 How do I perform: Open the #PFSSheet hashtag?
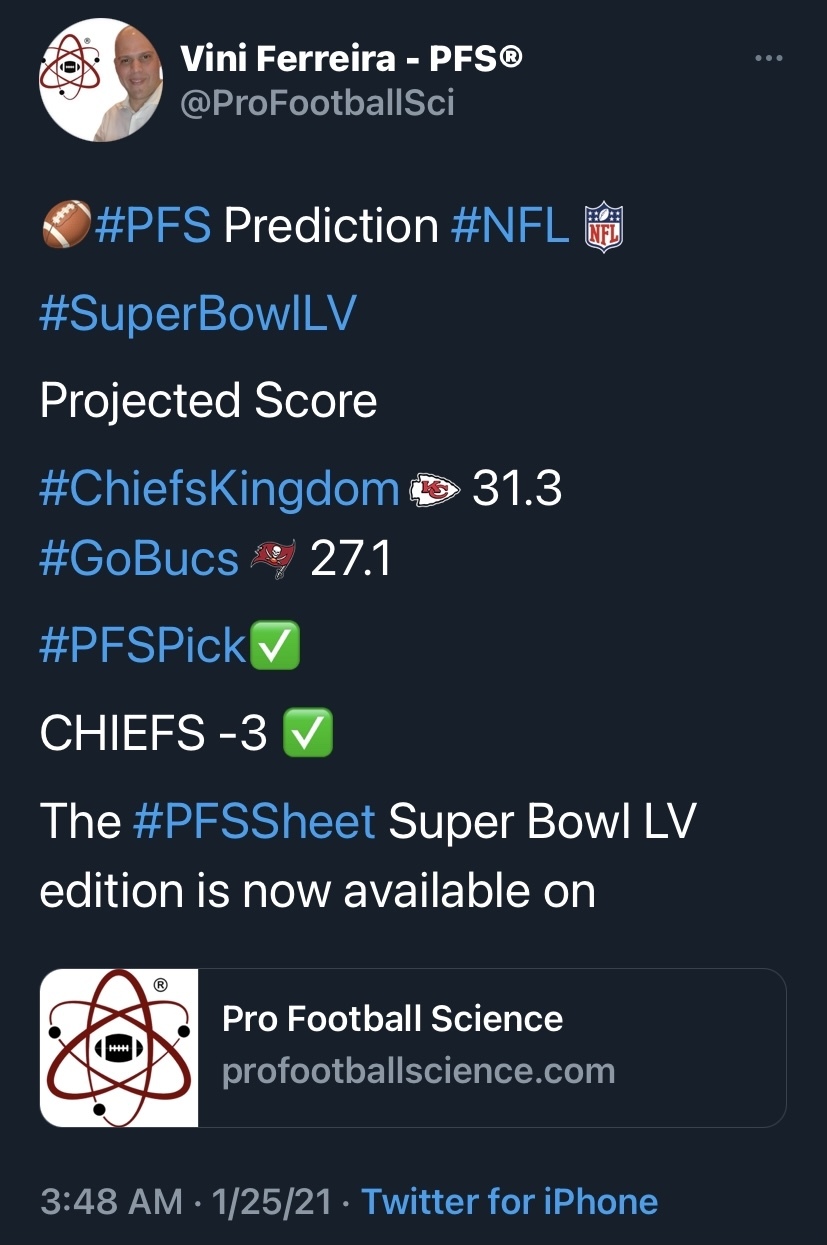(x=254, y=822)
